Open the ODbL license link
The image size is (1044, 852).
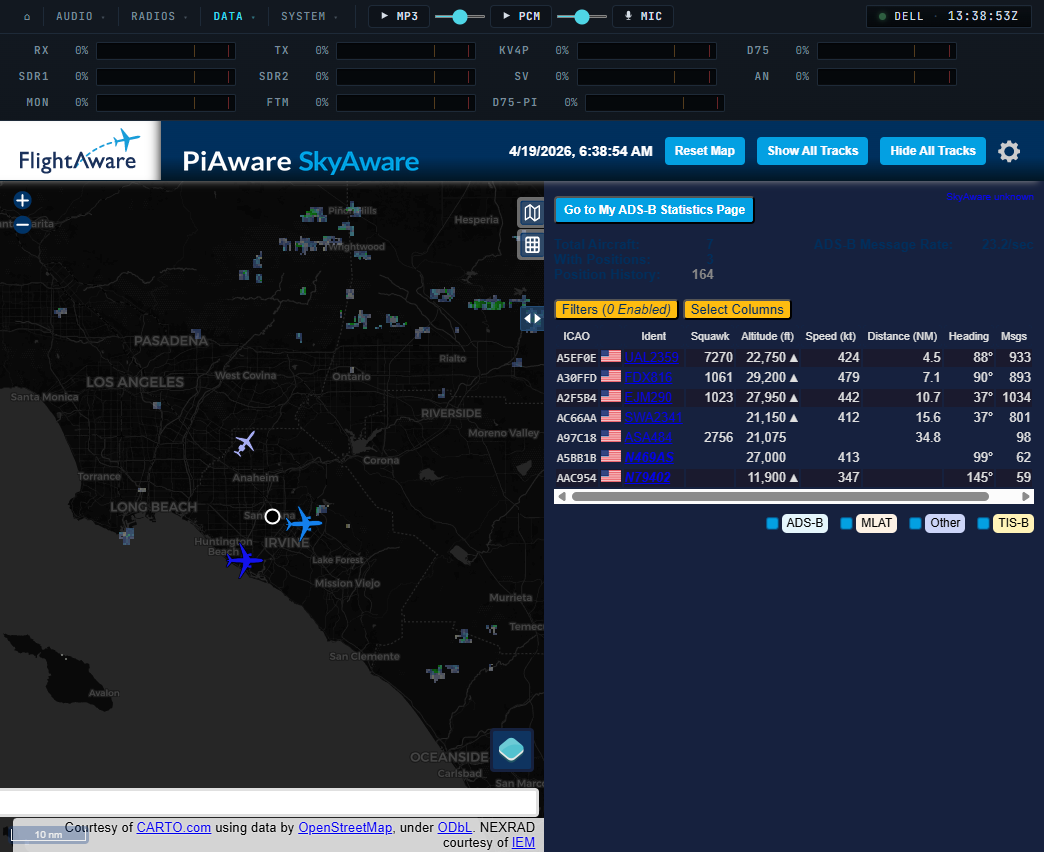455,827
